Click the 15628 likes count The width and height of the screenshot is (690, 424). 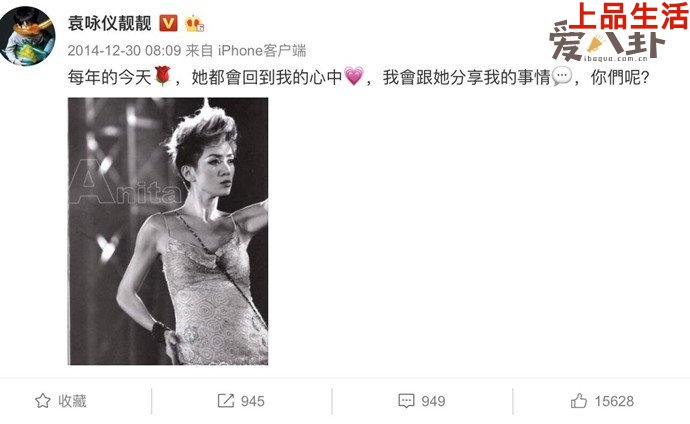(614, 401)
